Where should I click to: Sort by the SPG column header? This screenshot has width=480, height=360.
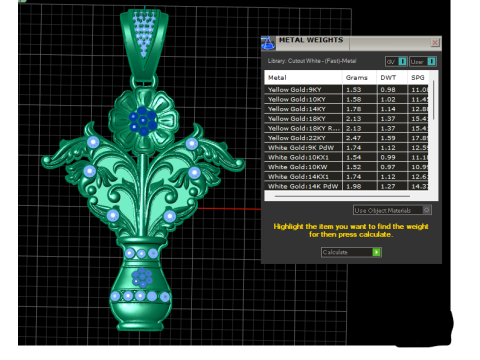pos(418,78)
